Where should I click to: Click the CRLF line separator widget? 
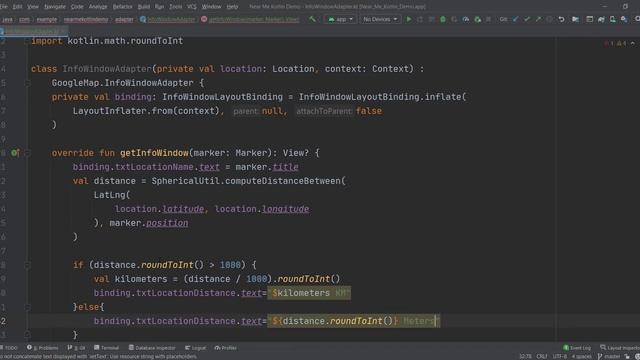542,356
